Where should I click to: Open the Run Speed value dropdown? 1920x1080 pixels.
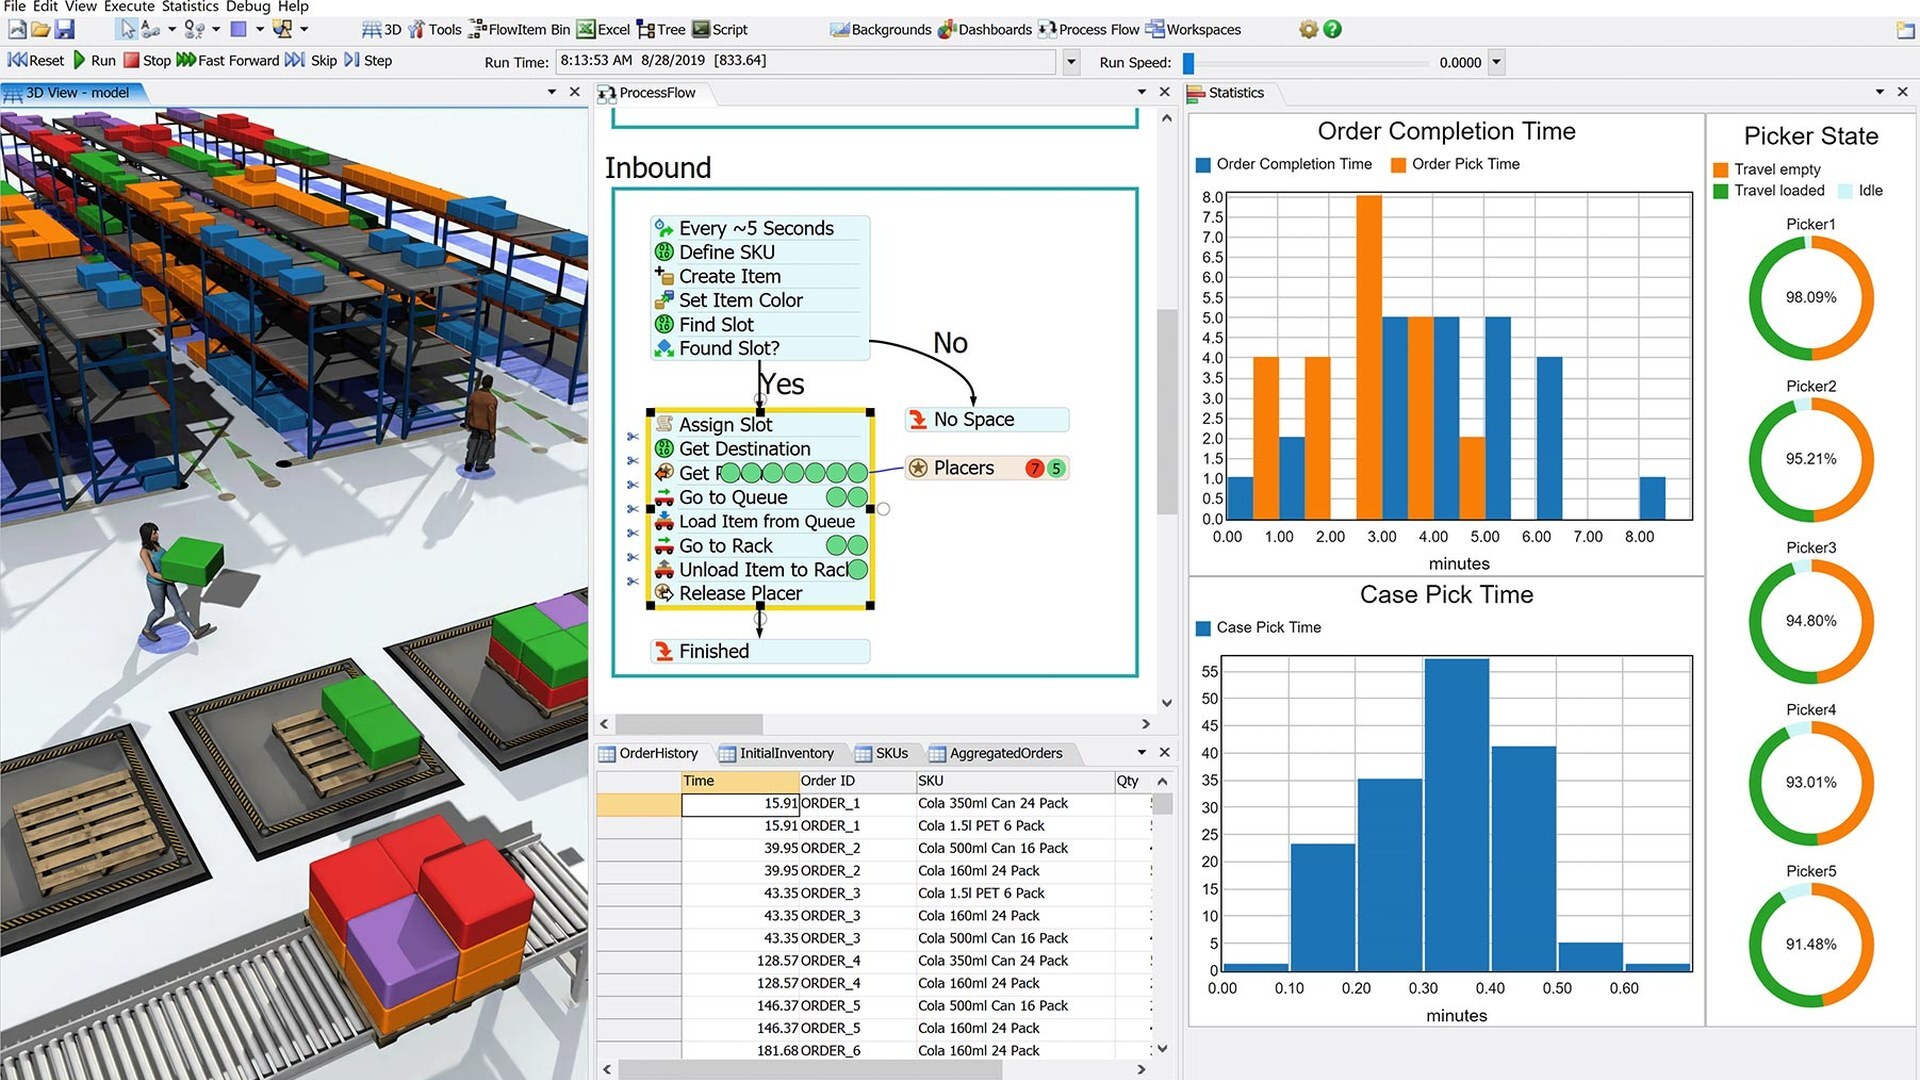[1497, 62]
